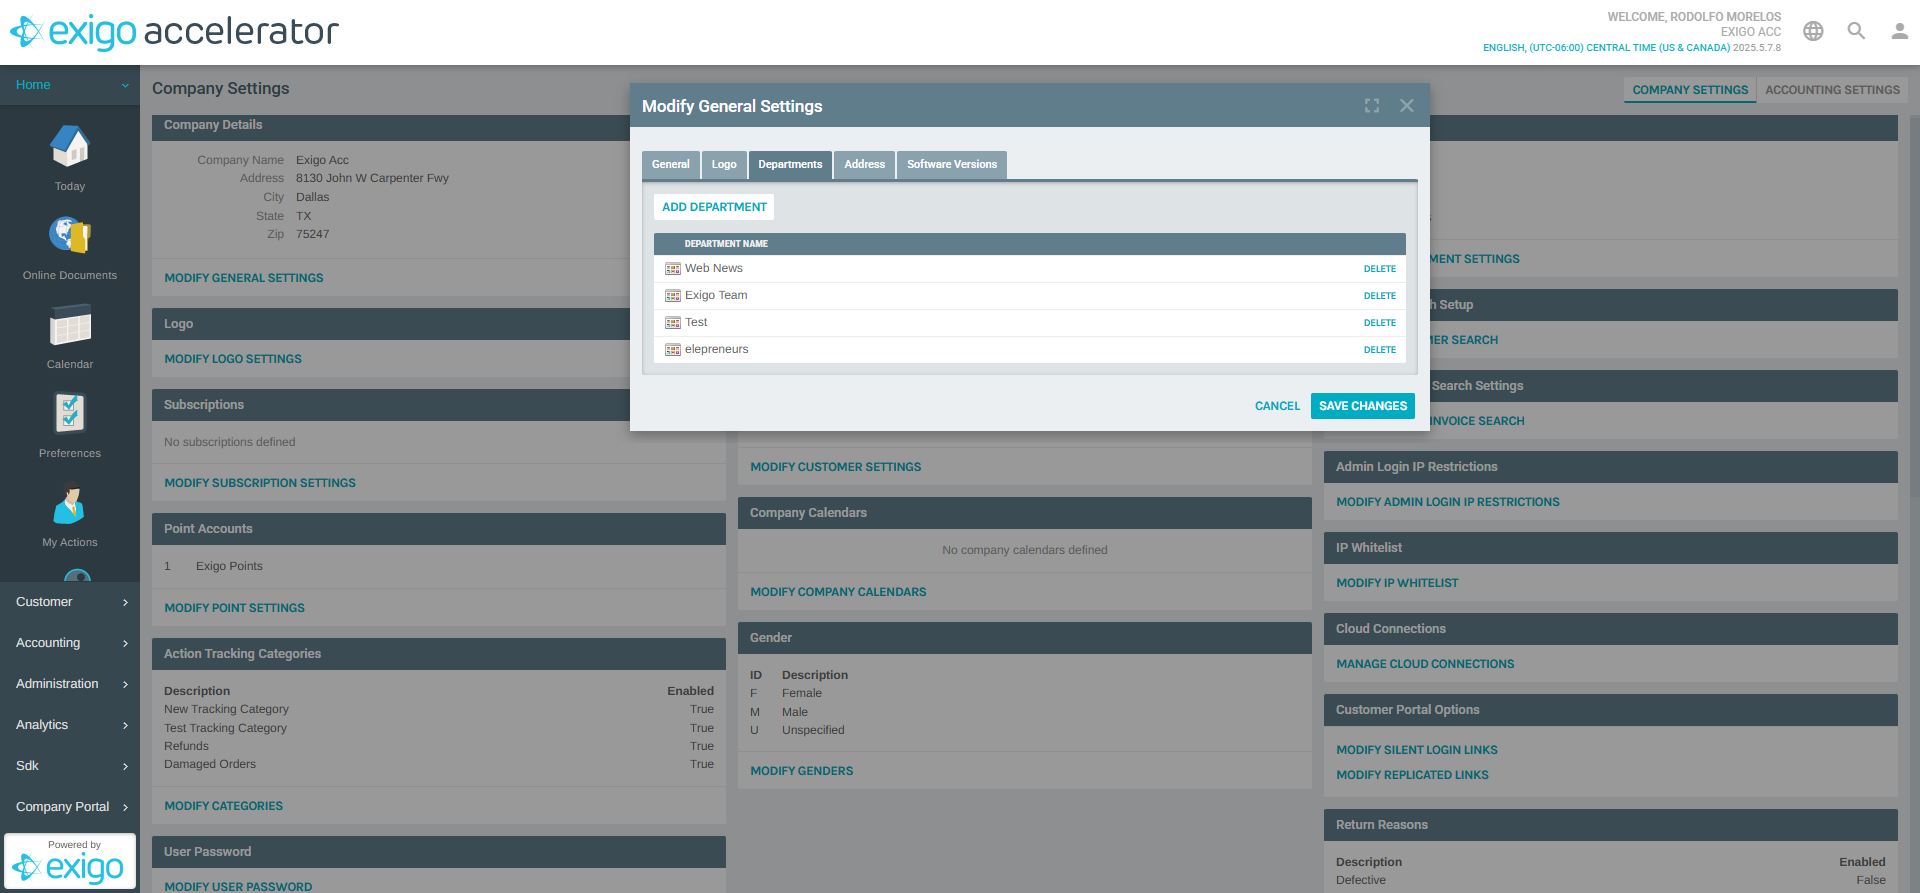Select the Company Settings top tab

pos(1690,90)
